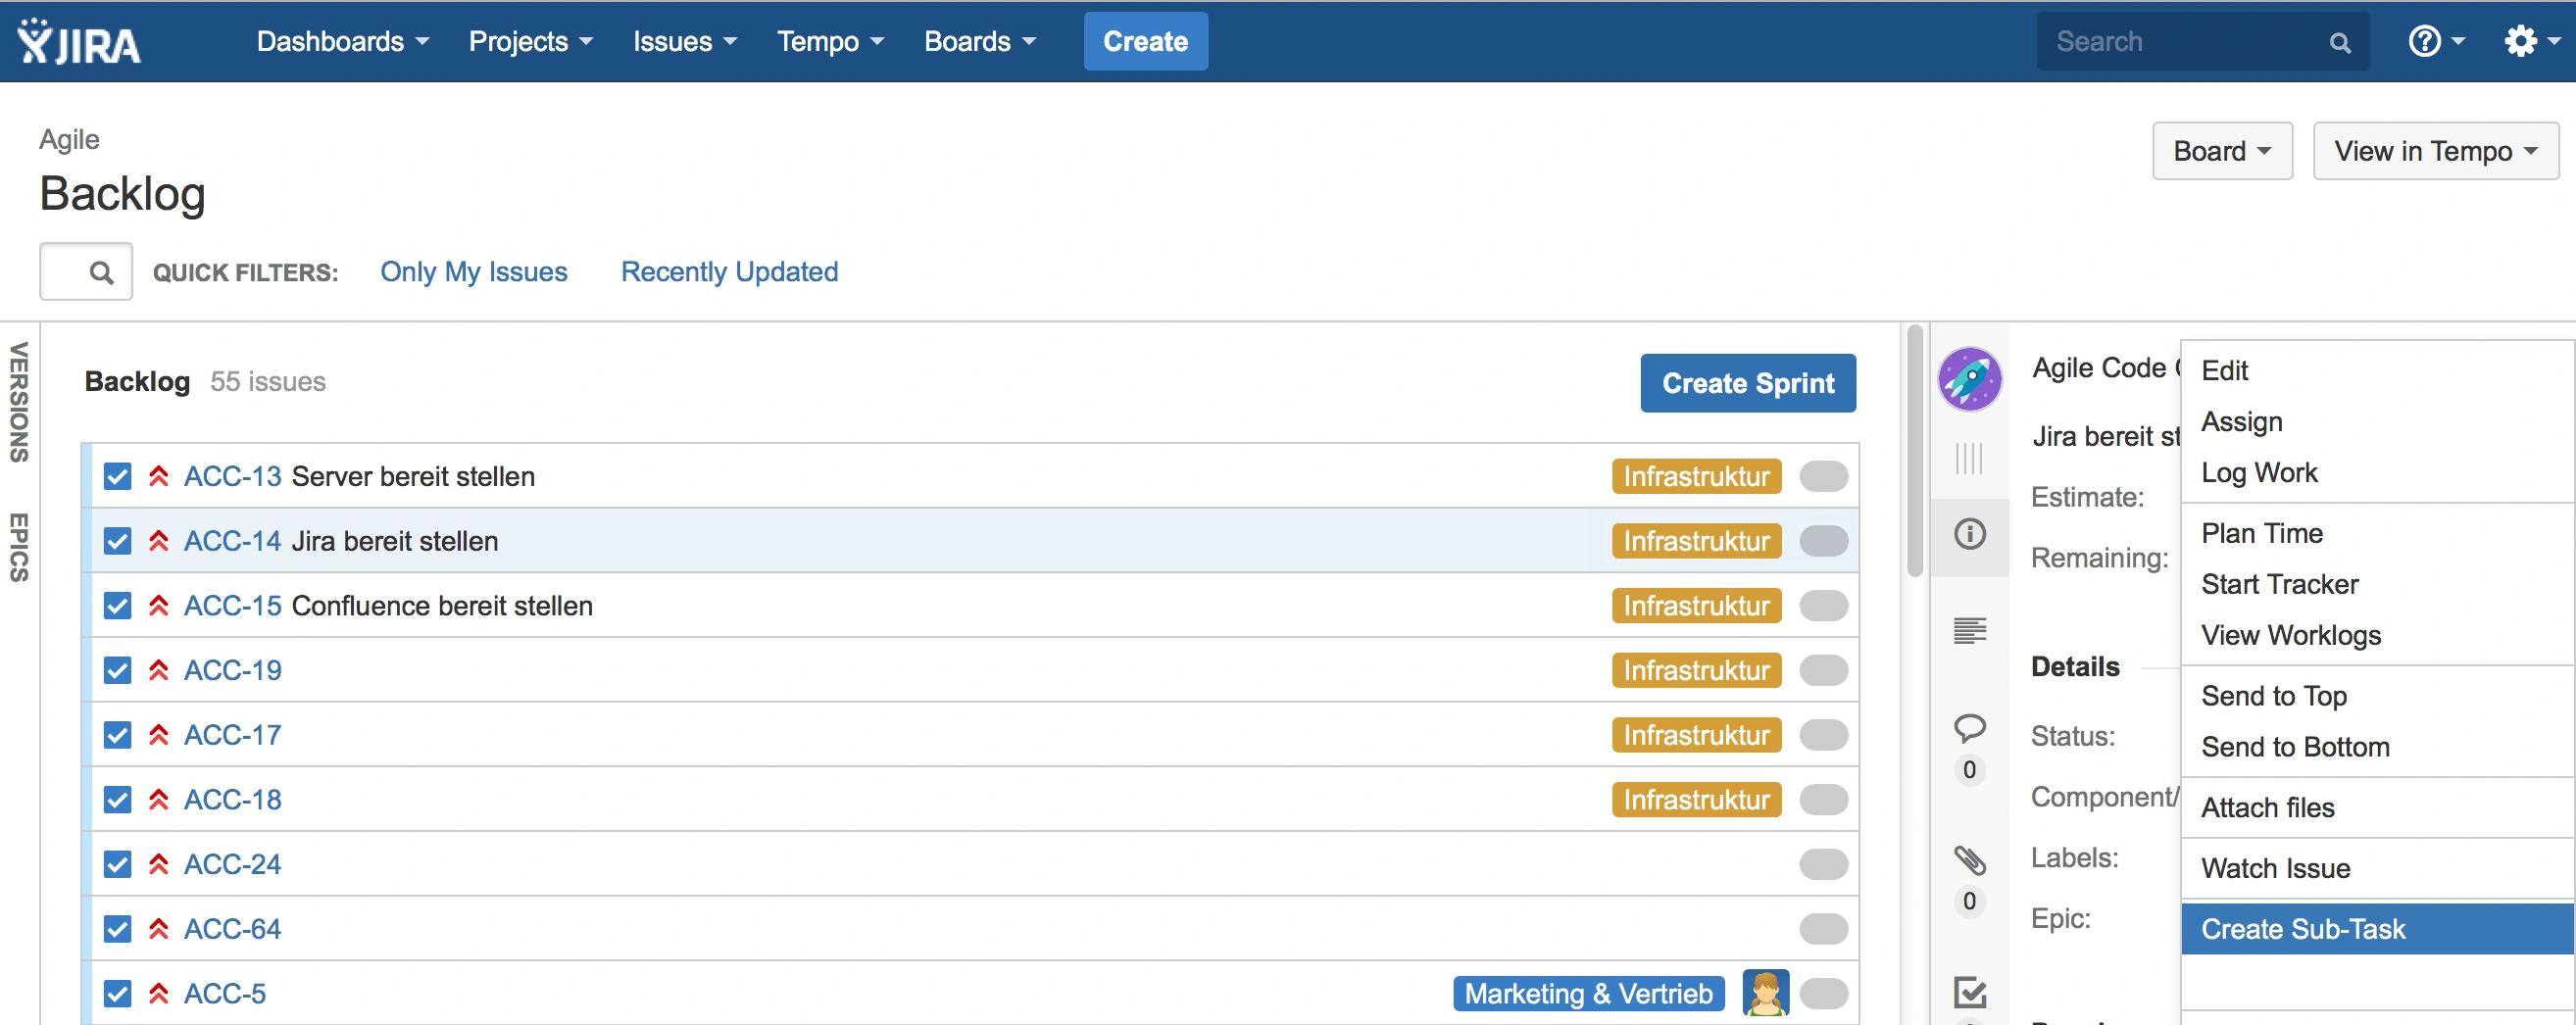Click Infrastruktur epic label on ACC-18
Image resolution: width=2576 pixels, height=1025 pixels.
tap(1696, 800)
